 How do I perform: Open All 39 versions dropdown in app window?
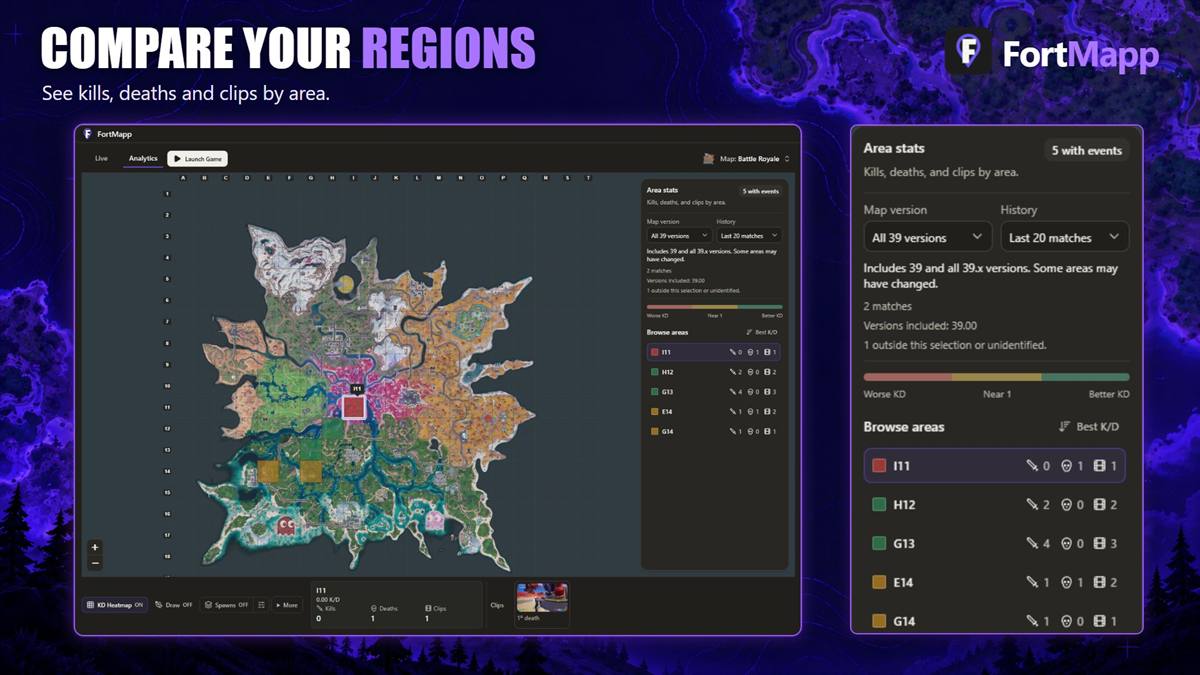coord(678,236)
